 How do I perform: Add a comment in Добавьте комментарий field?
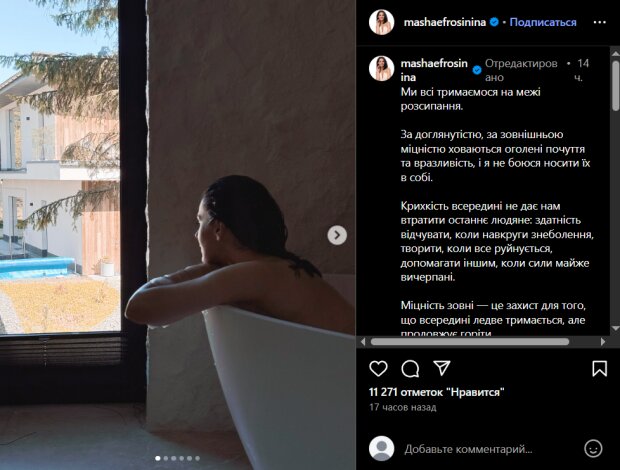pos(468,449)
